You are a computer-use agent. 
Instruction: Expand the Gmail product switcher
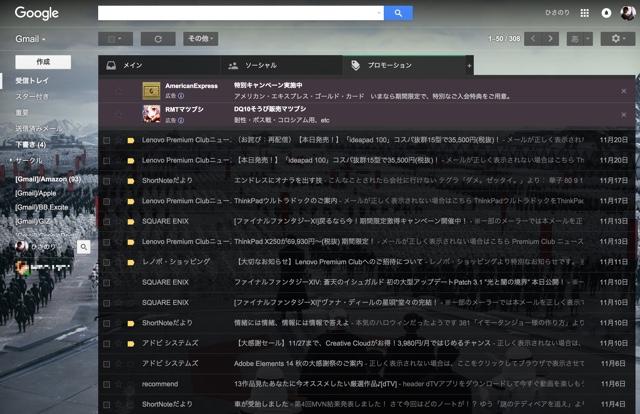[x=31, y=39]
